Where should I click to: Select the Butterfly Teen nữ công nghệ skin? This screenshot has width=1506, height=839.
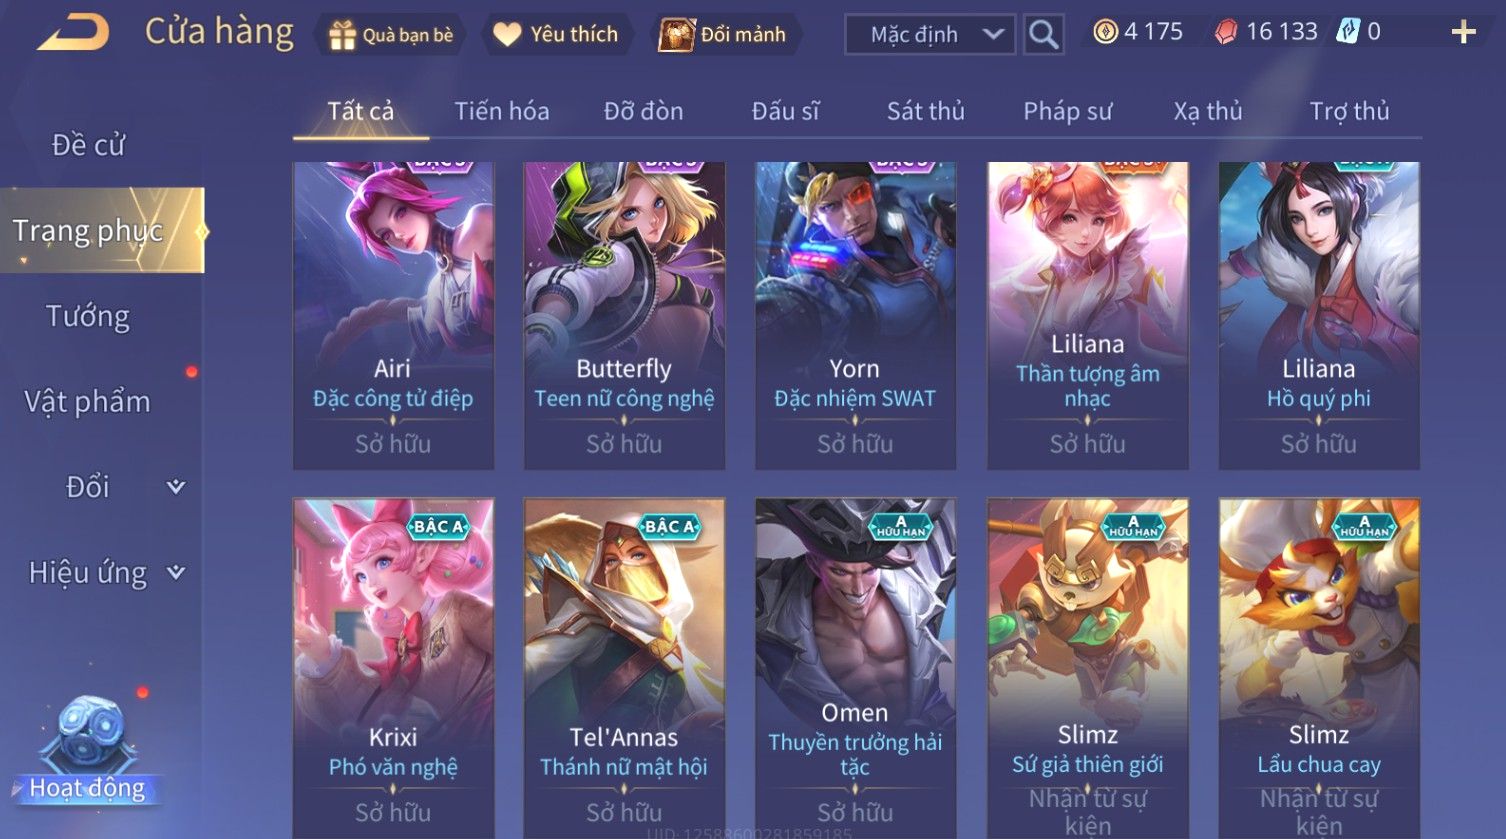click(x=624, y=315)
